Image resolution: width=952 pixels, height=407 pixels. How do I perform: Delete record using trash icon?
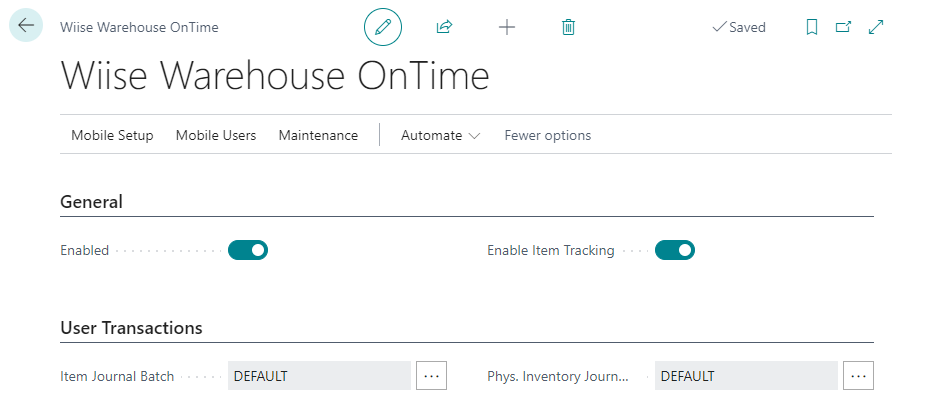pos(568,27)
